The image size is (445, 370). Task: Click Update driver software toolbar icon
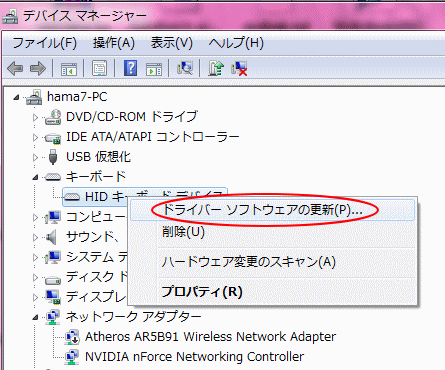[x=216, y=68]
